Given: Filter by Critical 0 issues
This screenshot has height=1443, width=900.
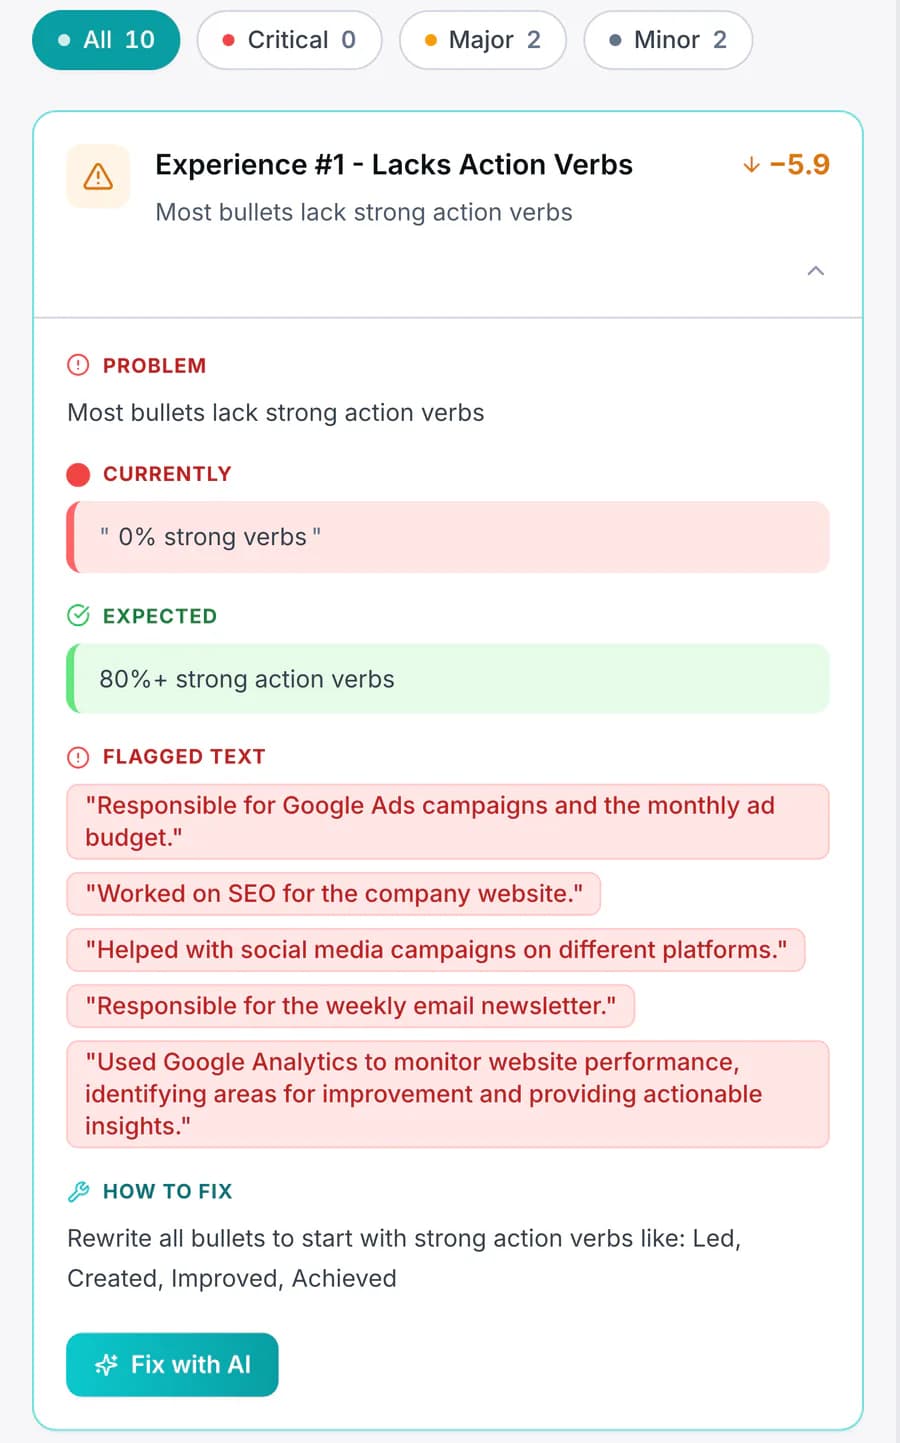Looking at the screenshot, I should [289, 40].
